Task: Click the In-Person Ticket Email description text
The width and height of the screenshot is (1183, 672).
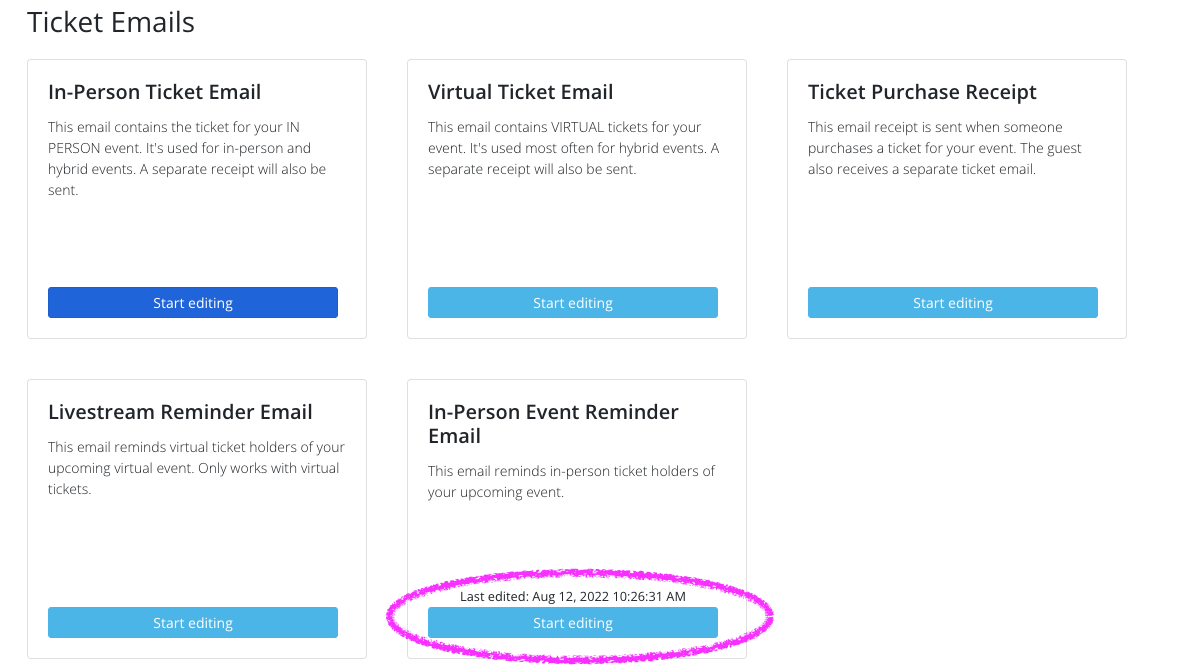Action: 187,159
